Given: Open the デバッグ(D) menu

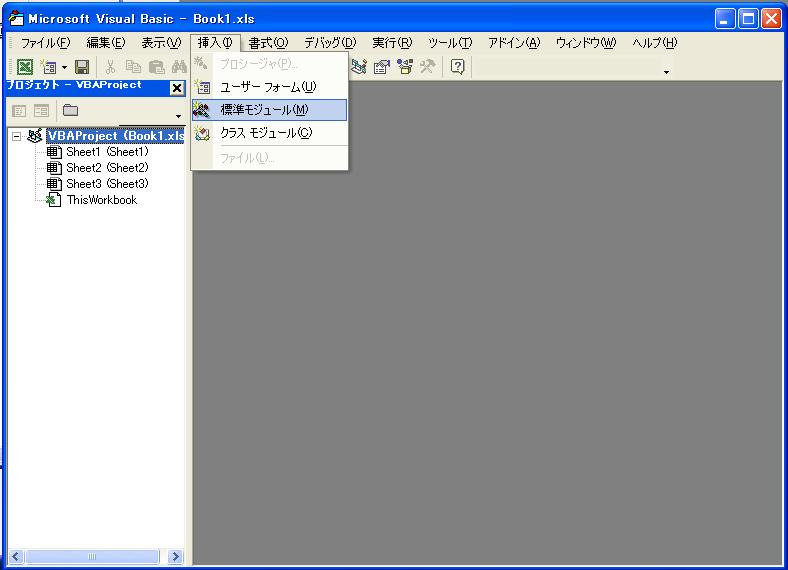Looking at the screenshot, I should pos(330,43).
